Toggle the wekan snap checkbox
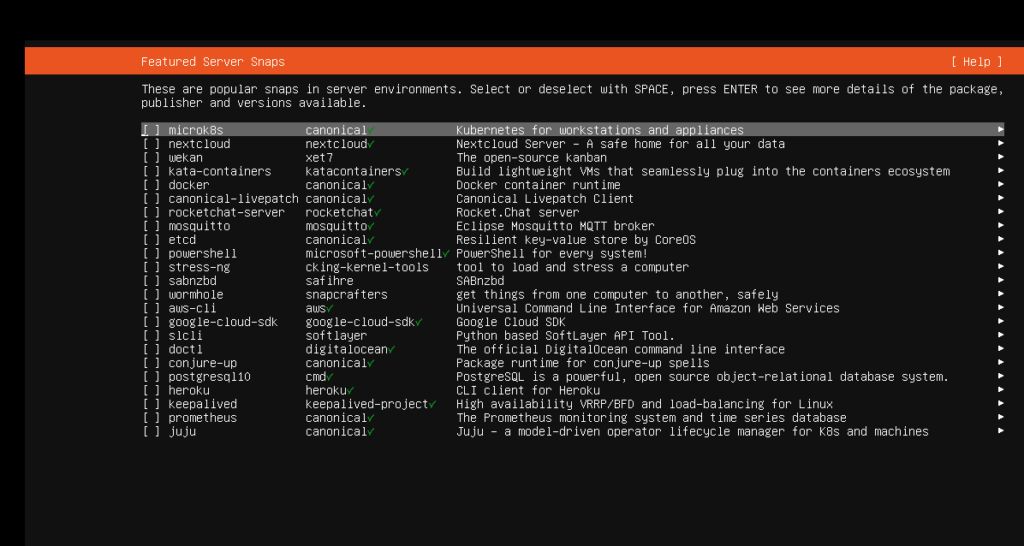The height and width of the screenshot is (546, 1024). pyautogui.click(x=151, y=157)
